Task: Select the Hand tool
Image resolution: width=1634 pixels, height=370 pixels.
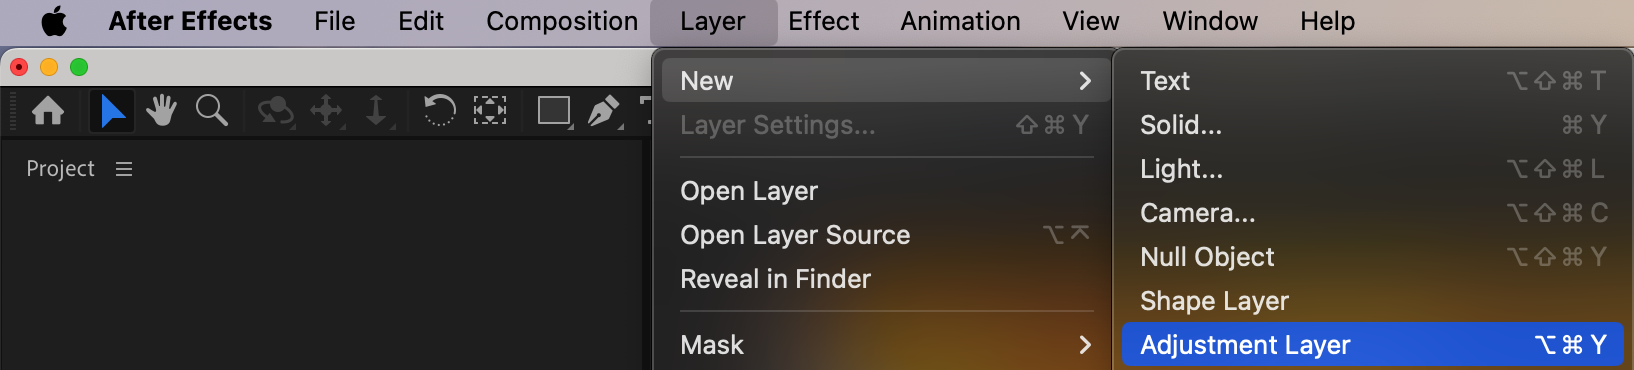Action: tap(160, 111)
